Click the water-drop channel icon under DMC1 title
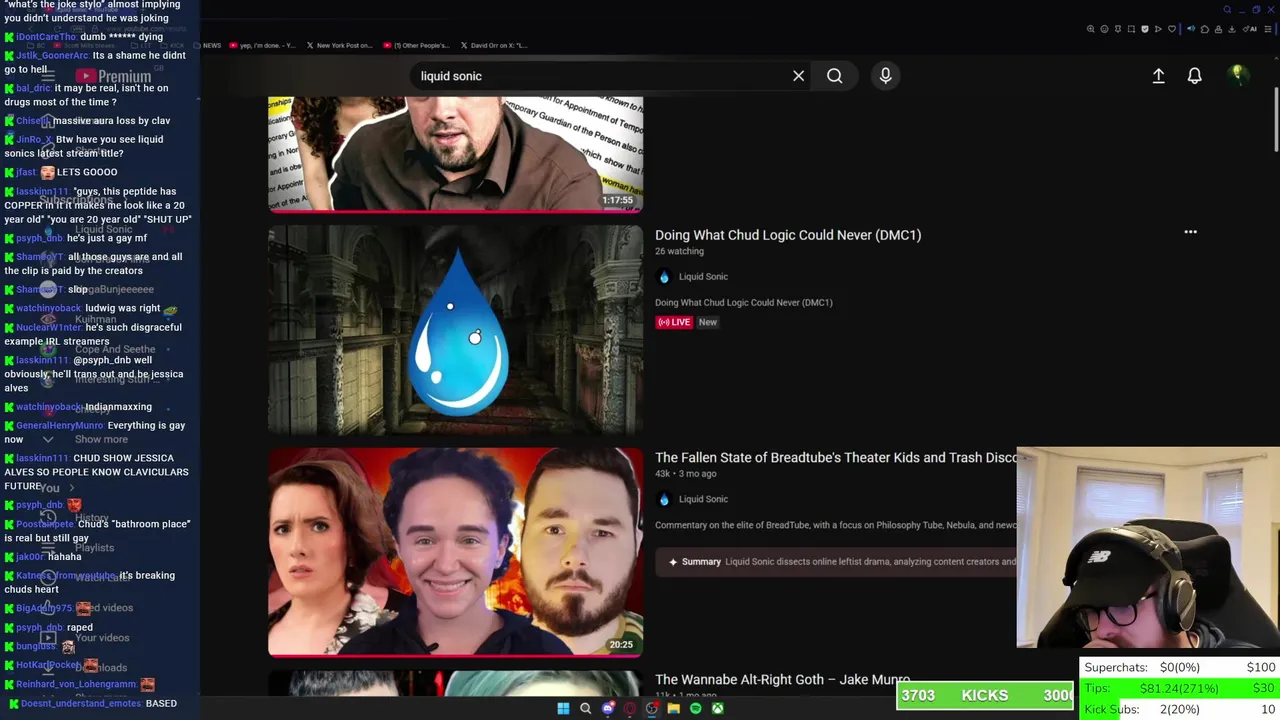 tap(663, 277)
